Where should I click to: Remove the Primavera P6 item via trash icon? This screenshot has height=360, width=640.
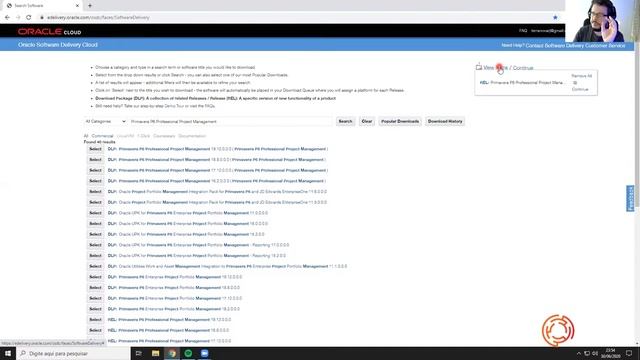(x=575, y=83)
